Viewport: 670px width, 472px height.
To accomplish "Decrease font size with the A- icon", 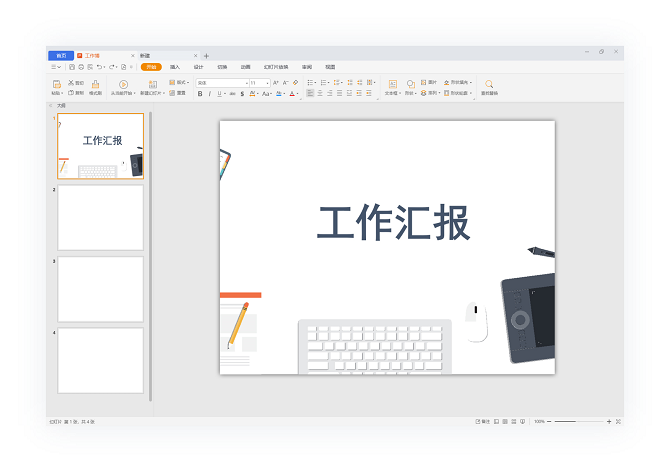I will (285, 82).
